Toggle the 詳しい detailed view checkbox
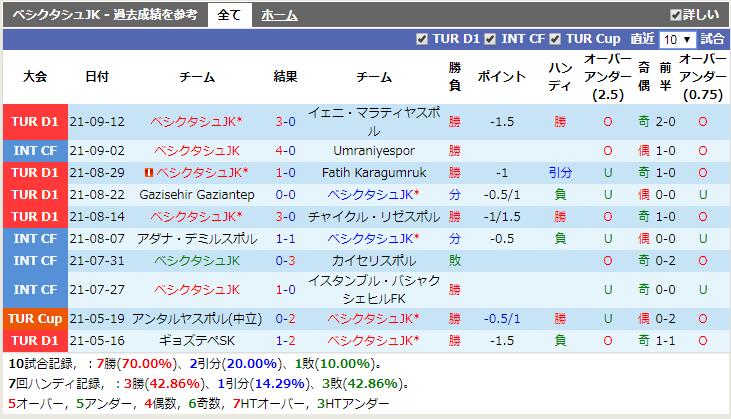731x419 pixels. point(676,15)
